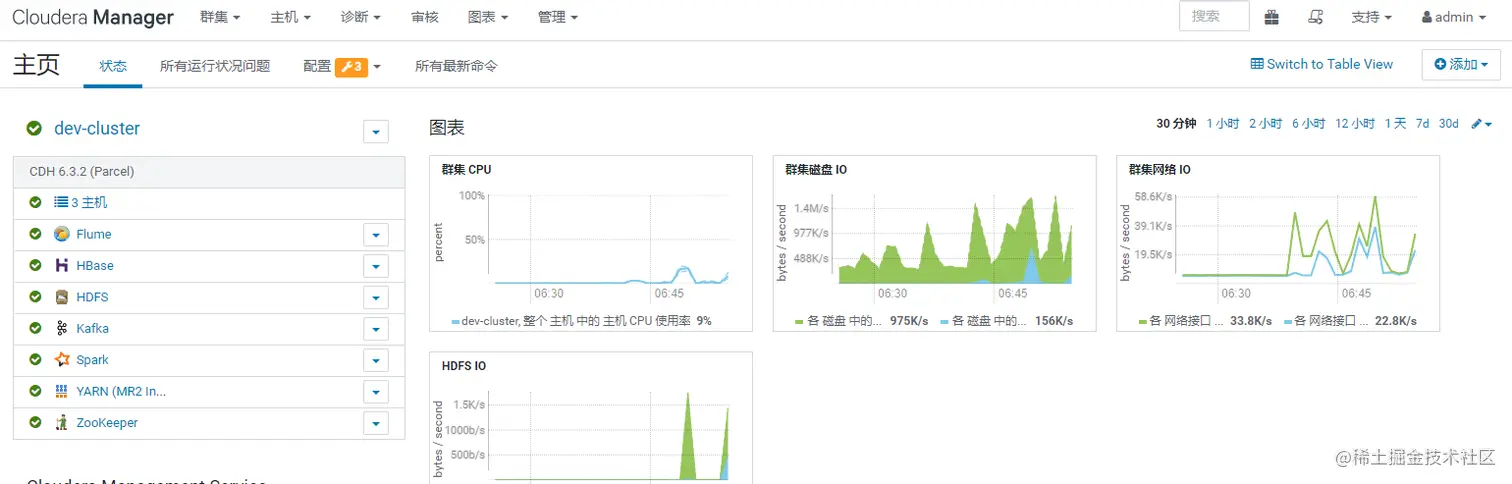Open the running commands icon in header

(1316, 17)
